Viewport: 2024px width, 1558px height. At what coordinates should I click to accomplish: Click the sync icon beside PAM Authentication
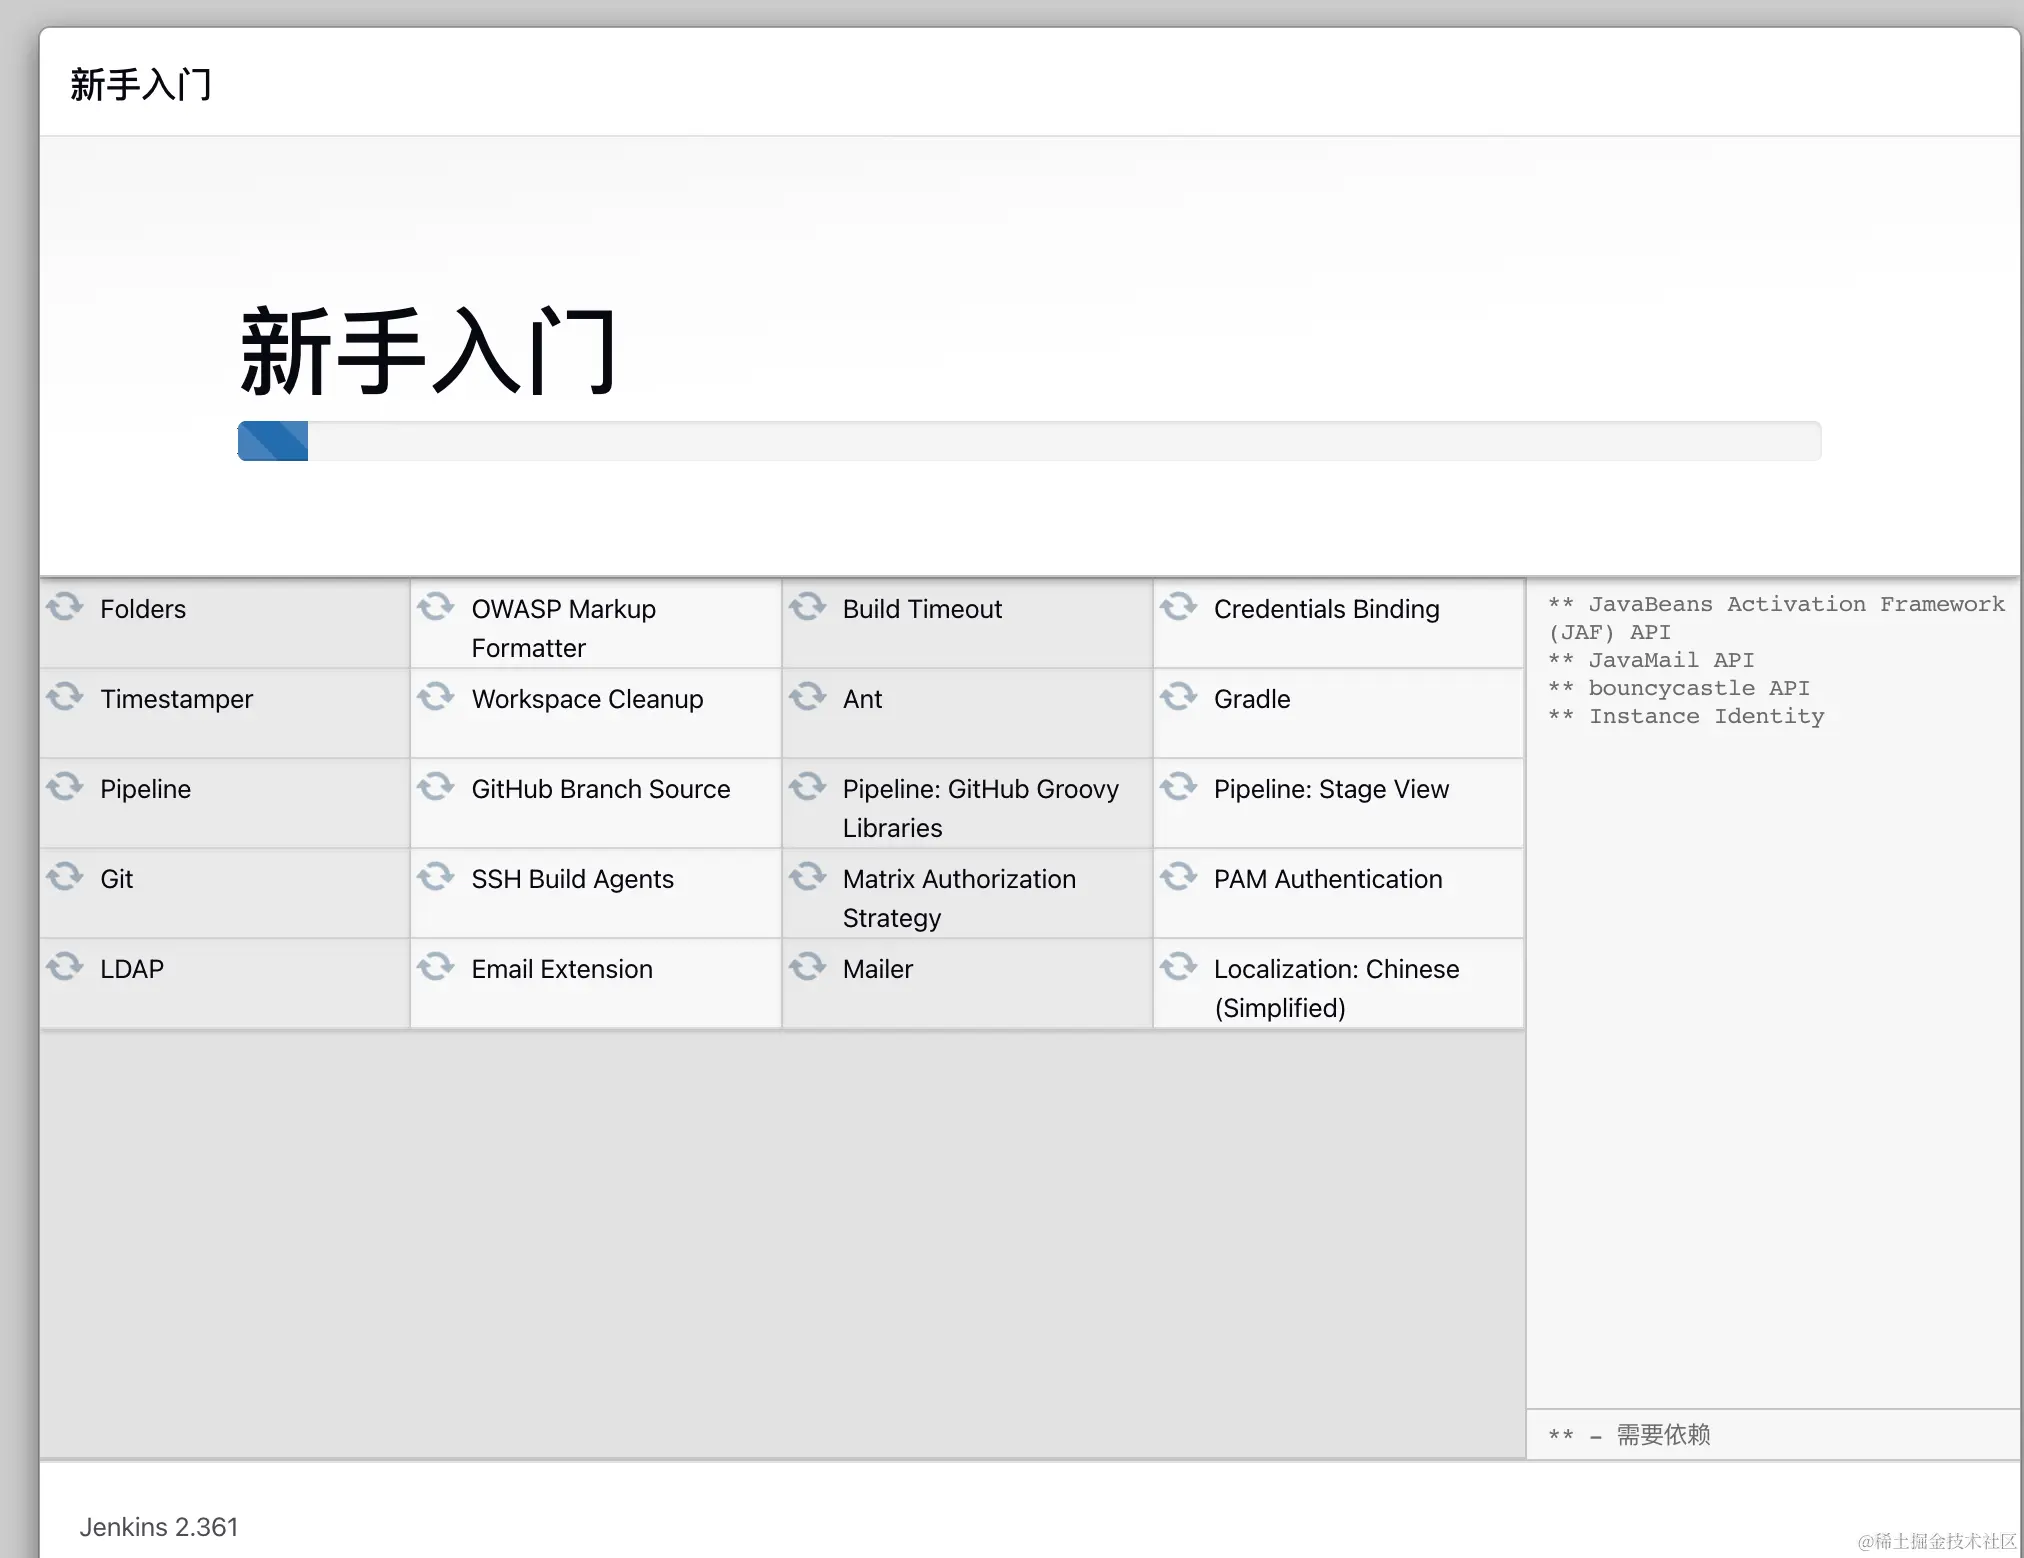coord(1178,877)
